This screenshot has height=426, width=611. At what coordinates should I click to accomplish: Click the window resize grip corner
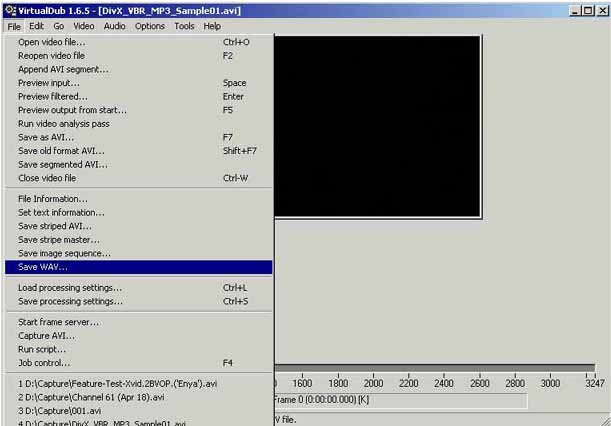coord(606,421)
